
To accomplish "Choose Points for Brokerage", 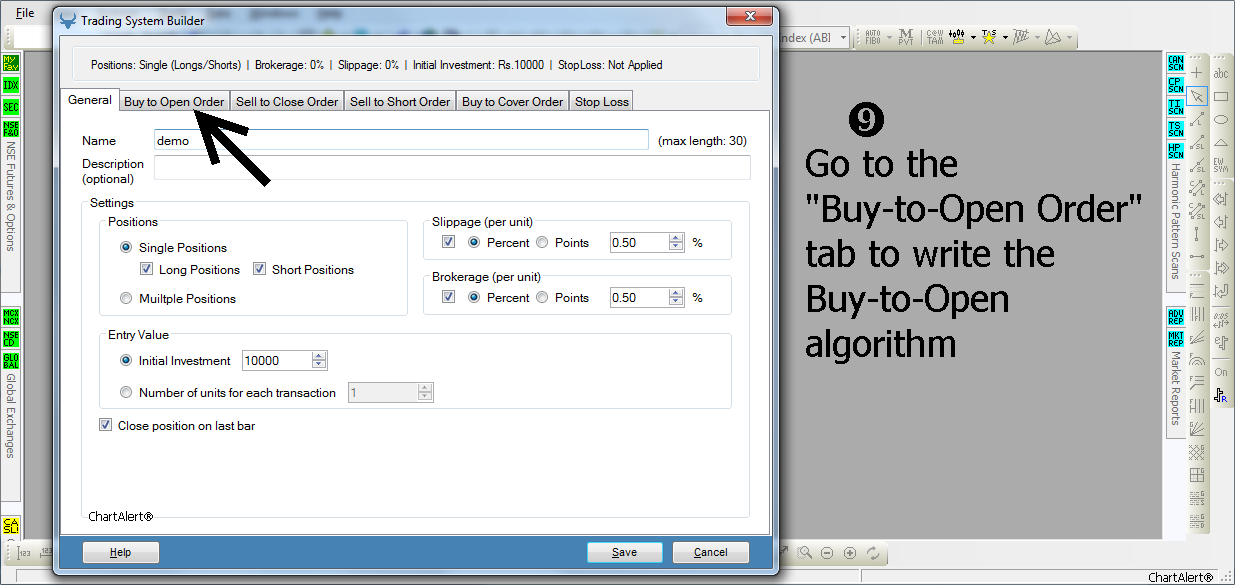I will pyautogui.click(x=542, y=297).
